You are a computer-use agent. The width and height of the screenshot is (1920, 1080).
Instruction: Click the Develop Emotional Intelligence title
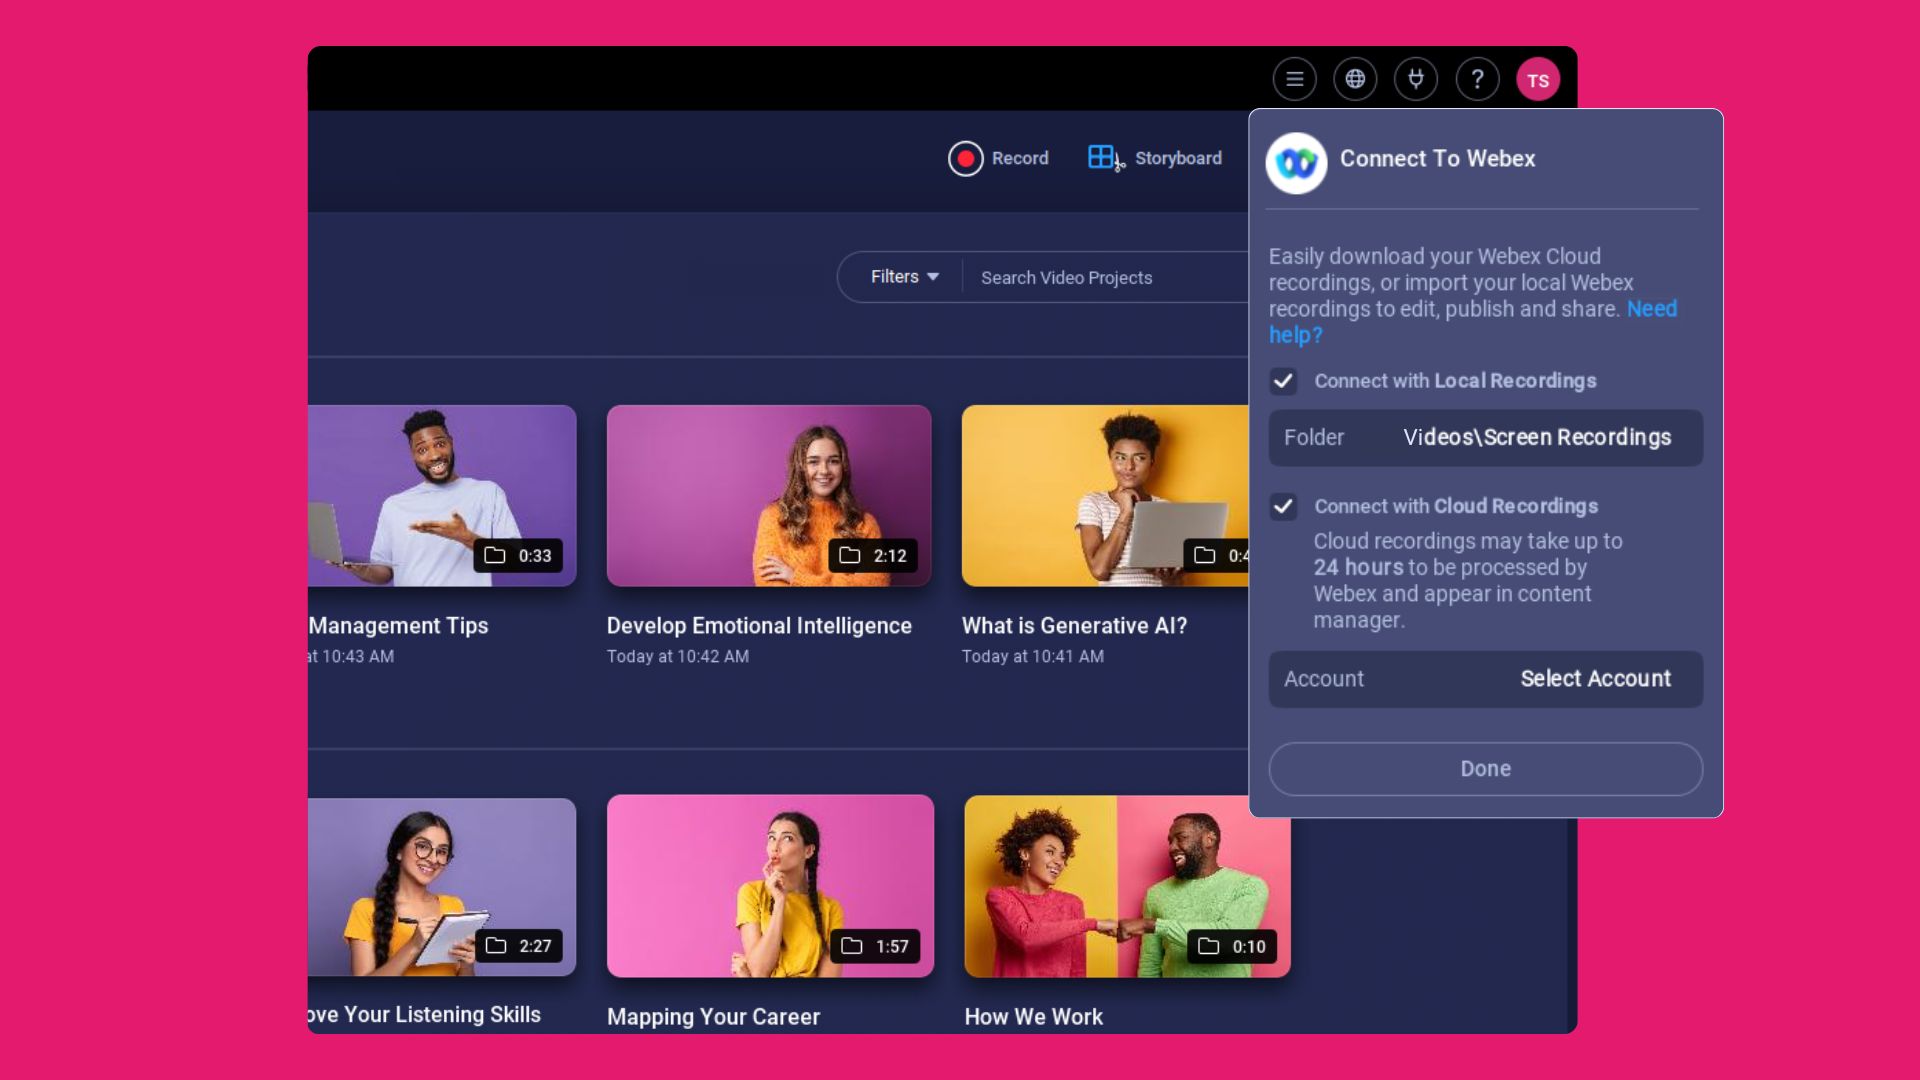(759, 625)
